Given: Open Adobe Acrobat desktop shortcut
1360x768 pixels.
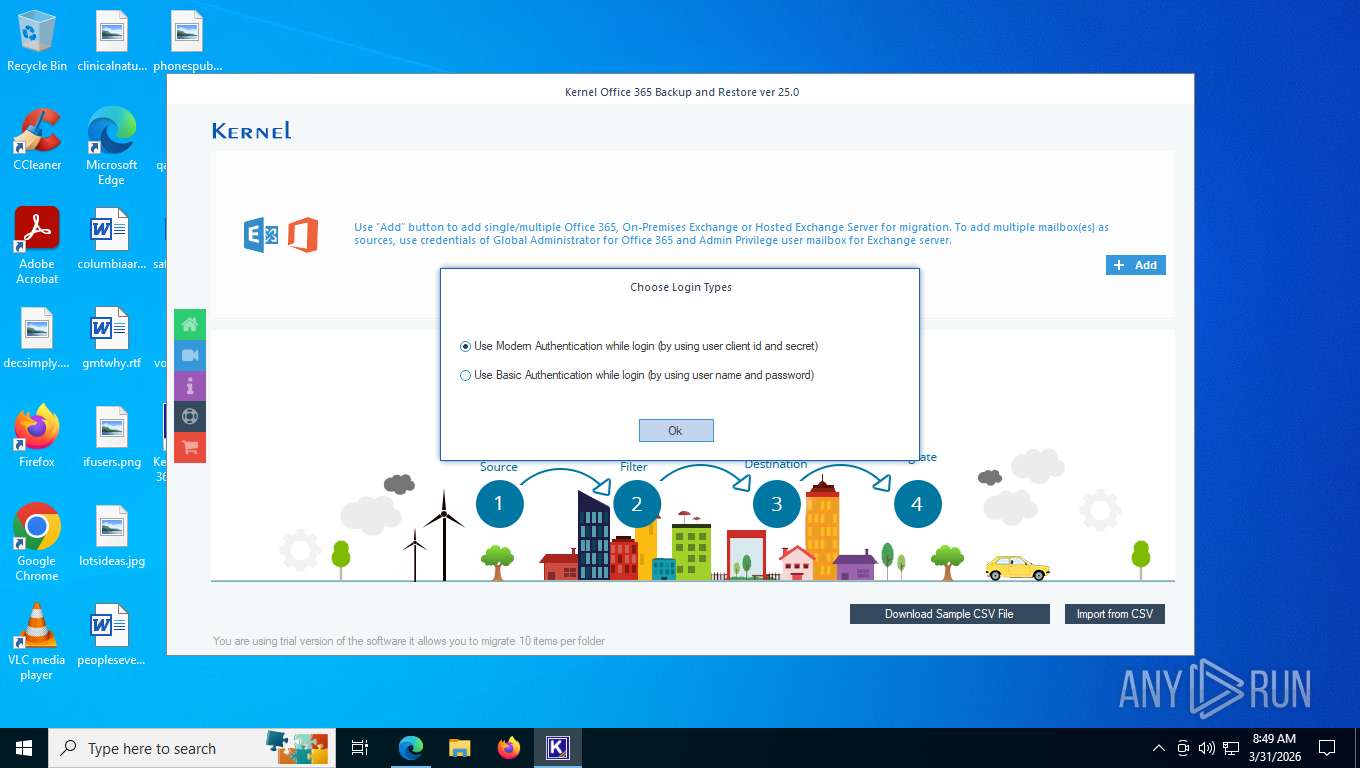Looking at the screenshot, I should (37, 246).
